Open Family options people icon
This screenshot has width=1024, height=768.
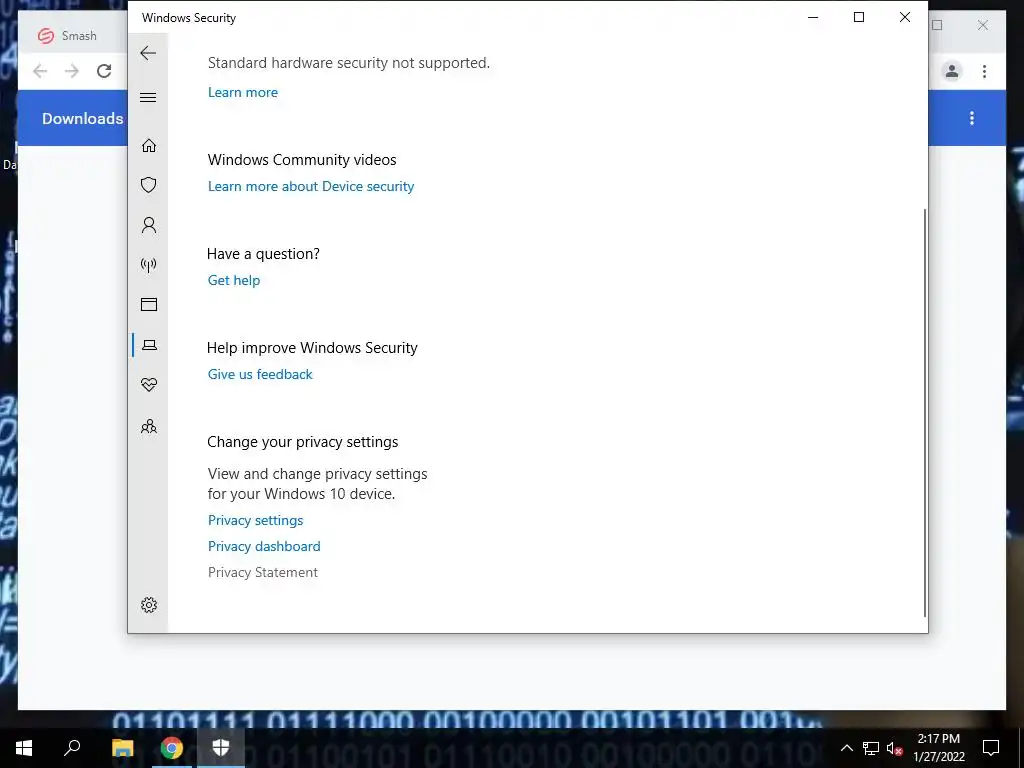coord(149,426)
